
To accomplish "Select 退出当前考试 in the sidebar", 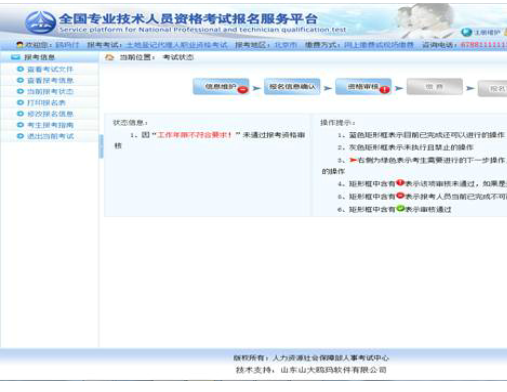I will click(x=50, y=136).
